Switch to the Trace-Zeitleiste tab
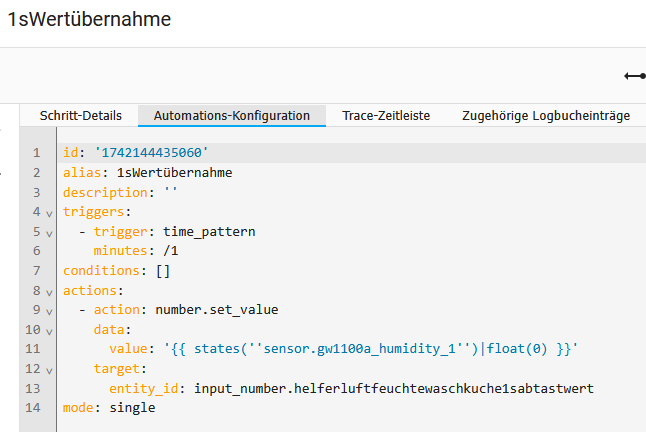The image size is (646, 432). coord(386,116)
